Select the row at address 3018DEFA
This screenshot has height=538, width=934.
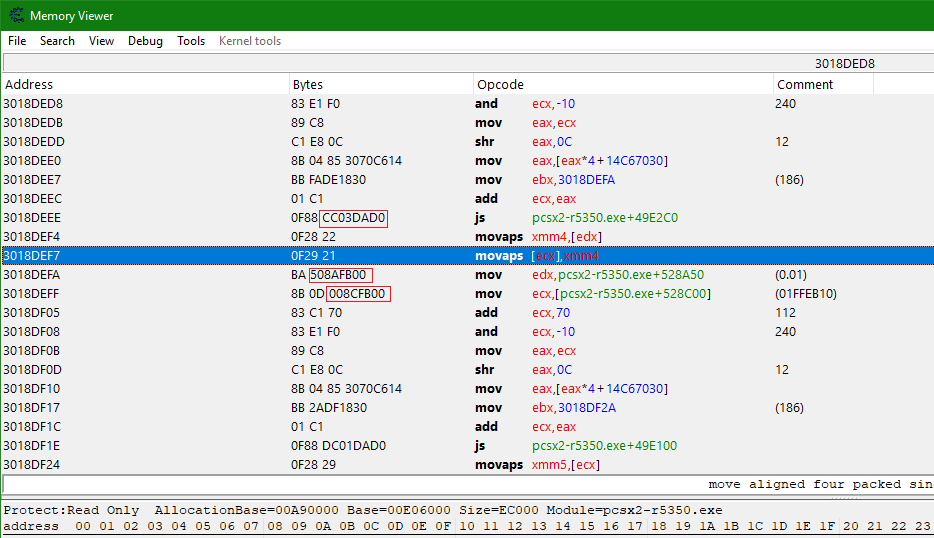pos(468,275)
